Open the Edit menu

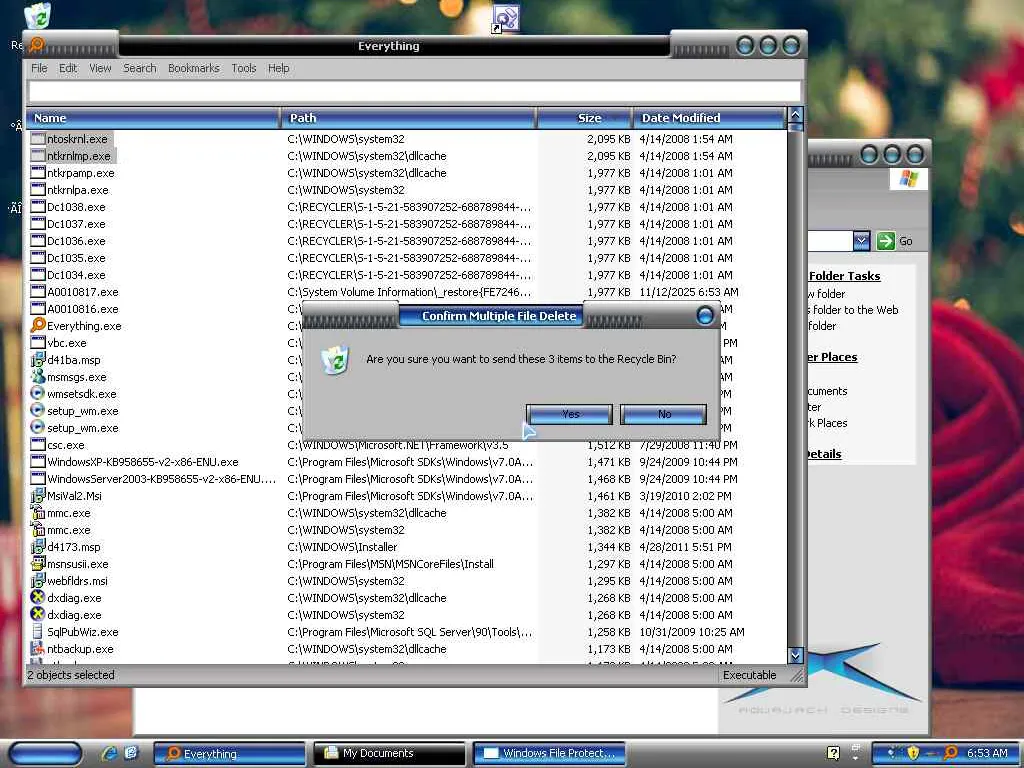tap(68, 68)
